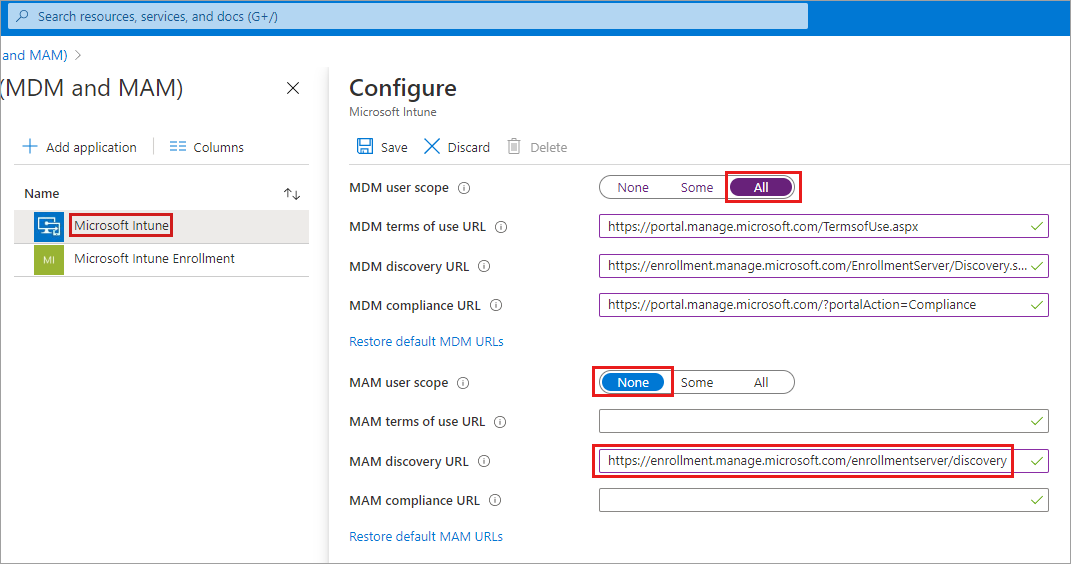Click the breadcrumb chevron after MAM)
The image size is (1071, 564).
78,55
